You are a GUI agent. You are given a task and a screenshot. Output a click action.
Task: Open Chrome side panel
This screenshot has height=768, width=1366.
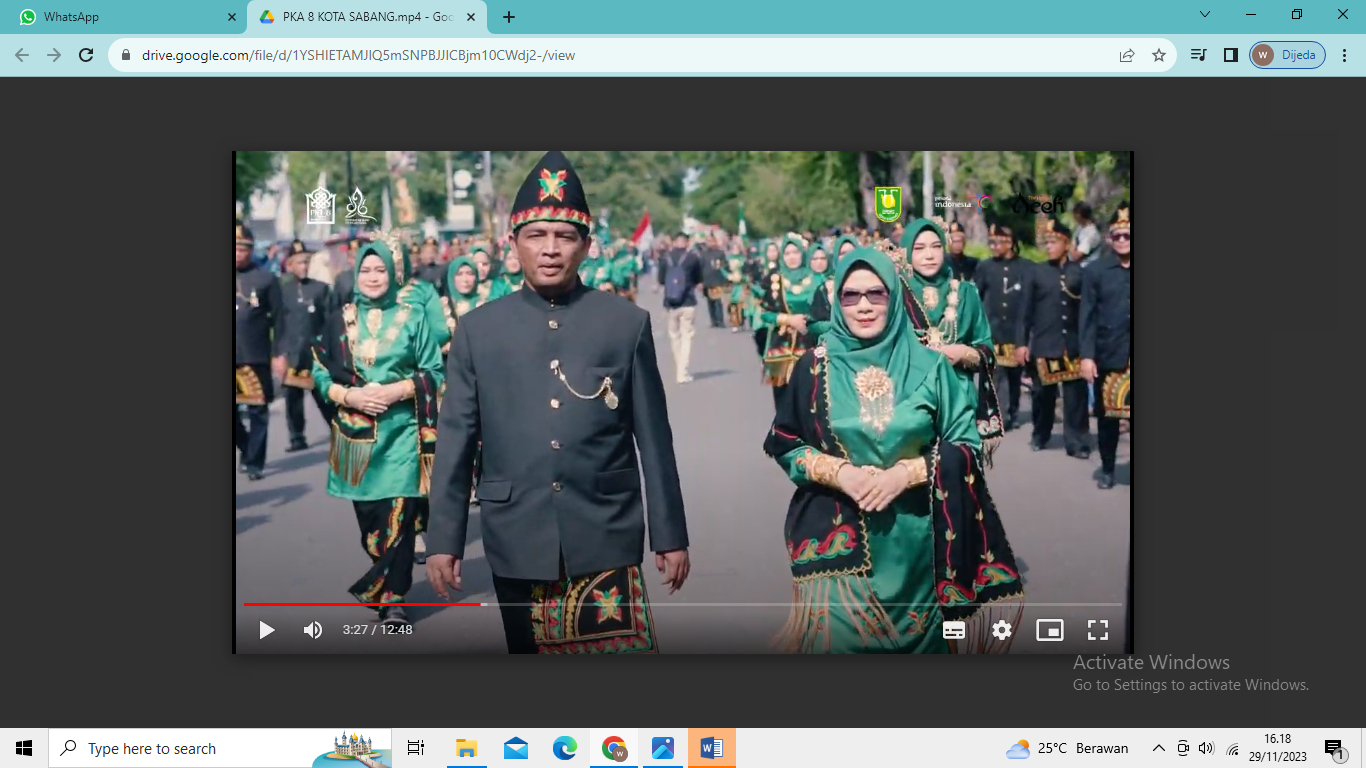1231,55
